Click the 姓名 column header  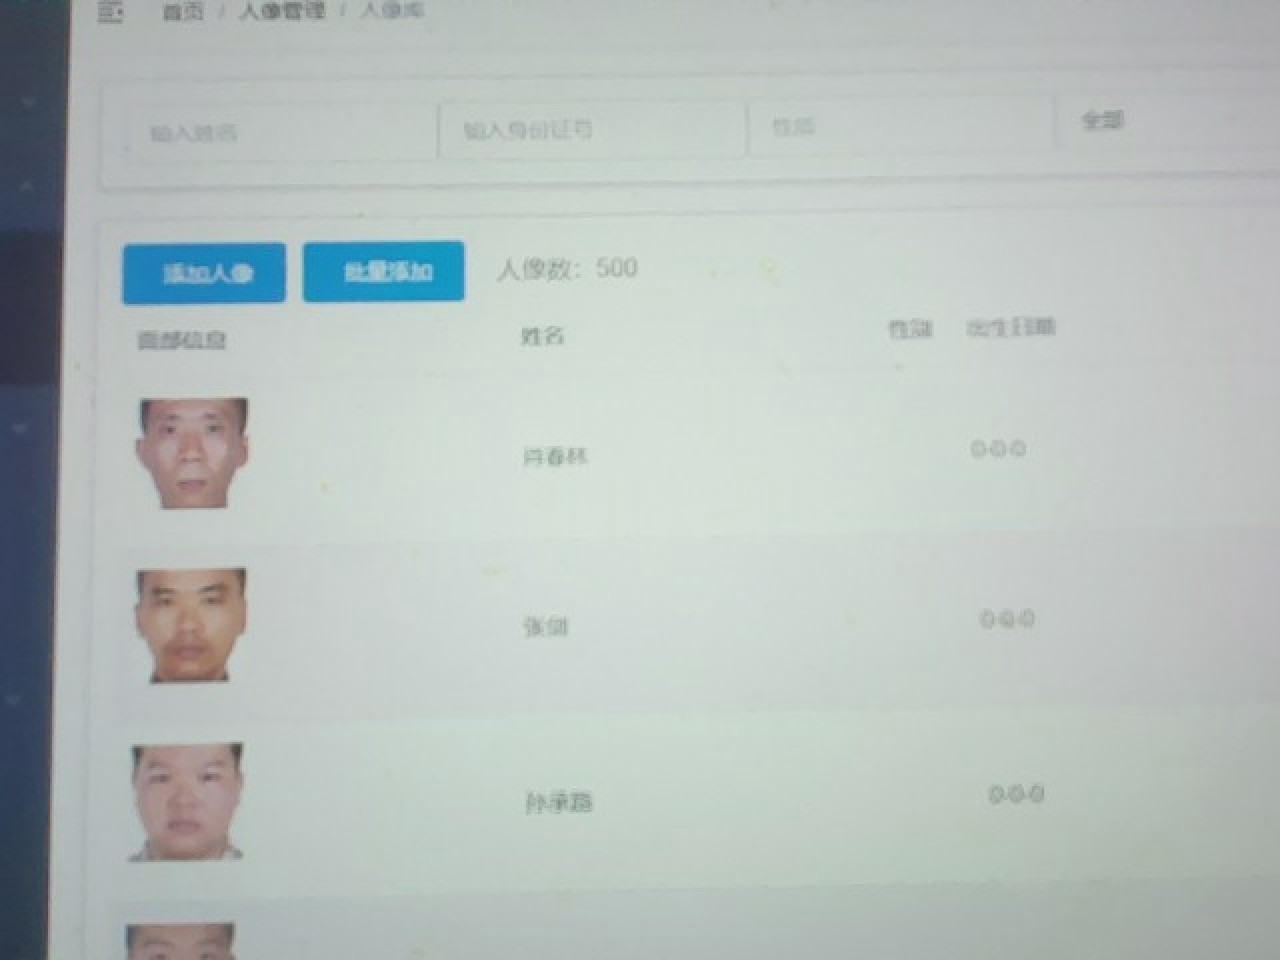click(x=542, y=336)
